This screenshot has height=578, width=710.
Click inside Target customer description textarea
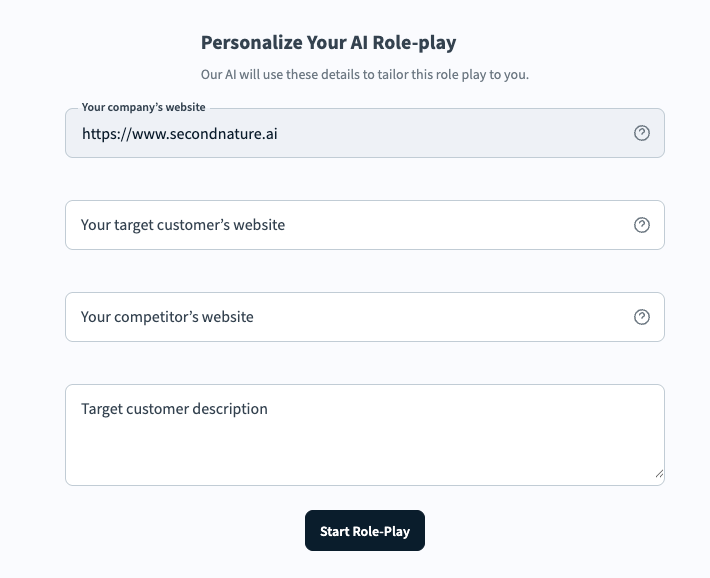364,435
